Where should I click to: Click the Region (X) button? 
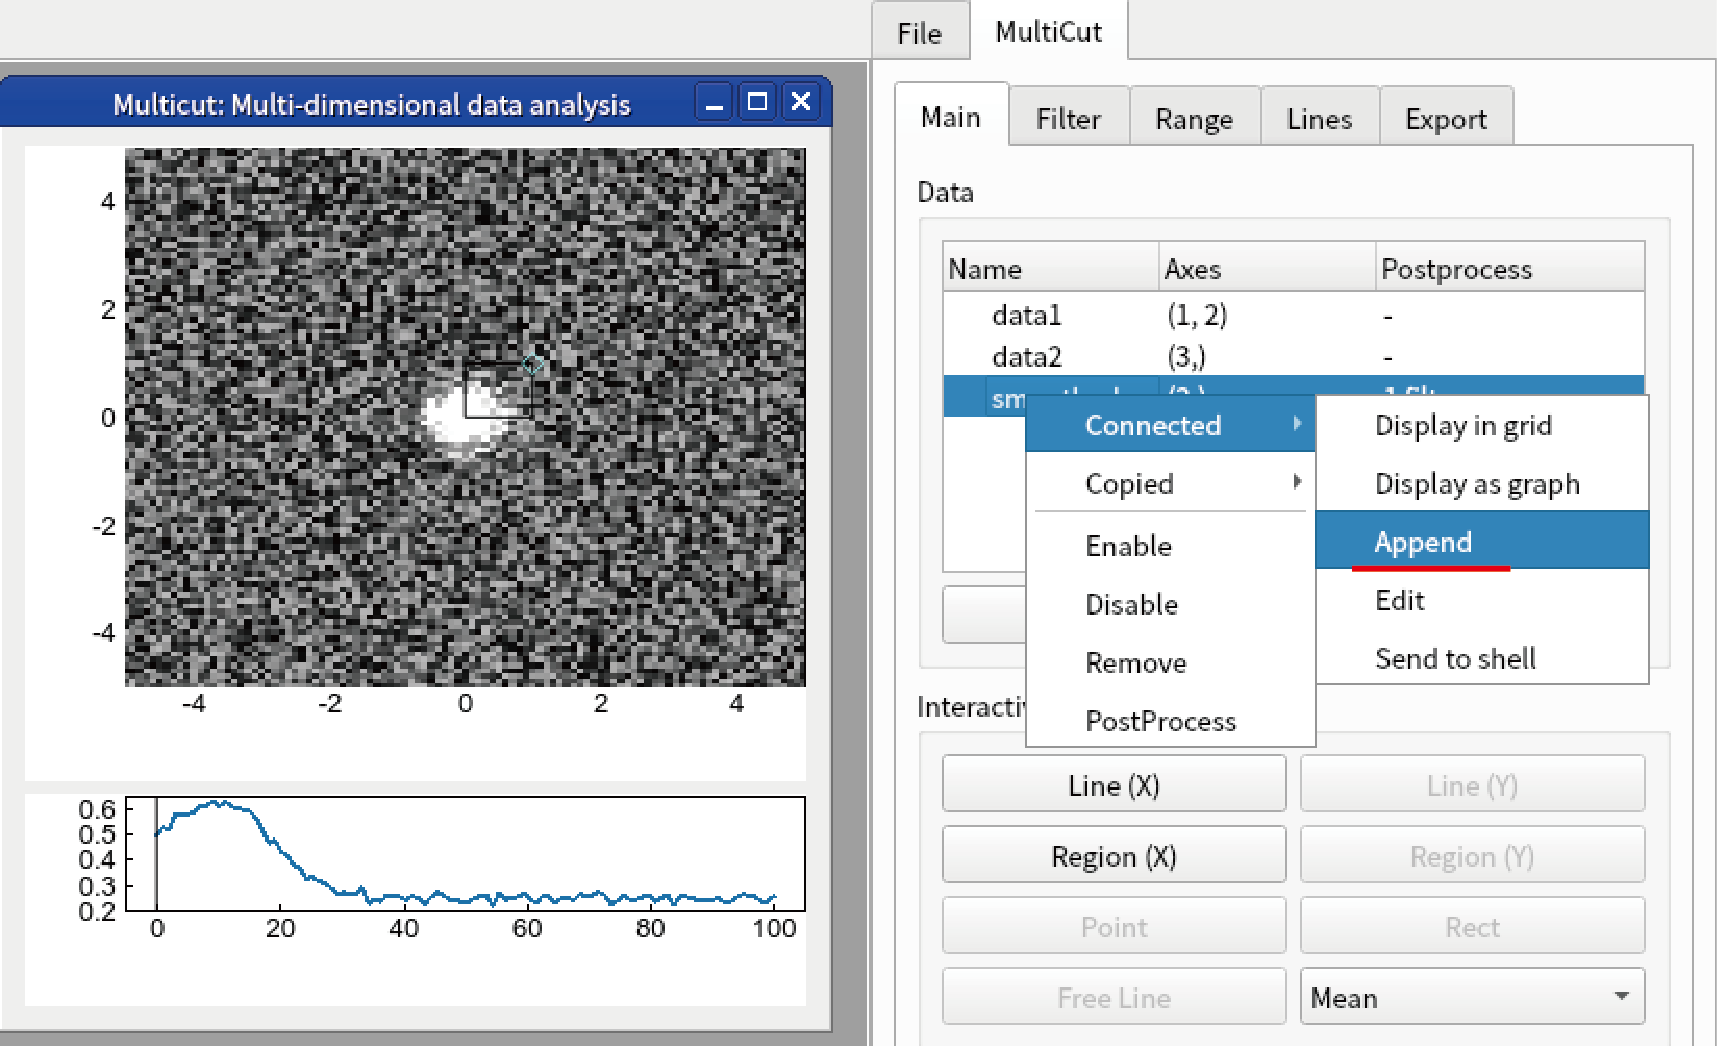tap(1114, 856)
